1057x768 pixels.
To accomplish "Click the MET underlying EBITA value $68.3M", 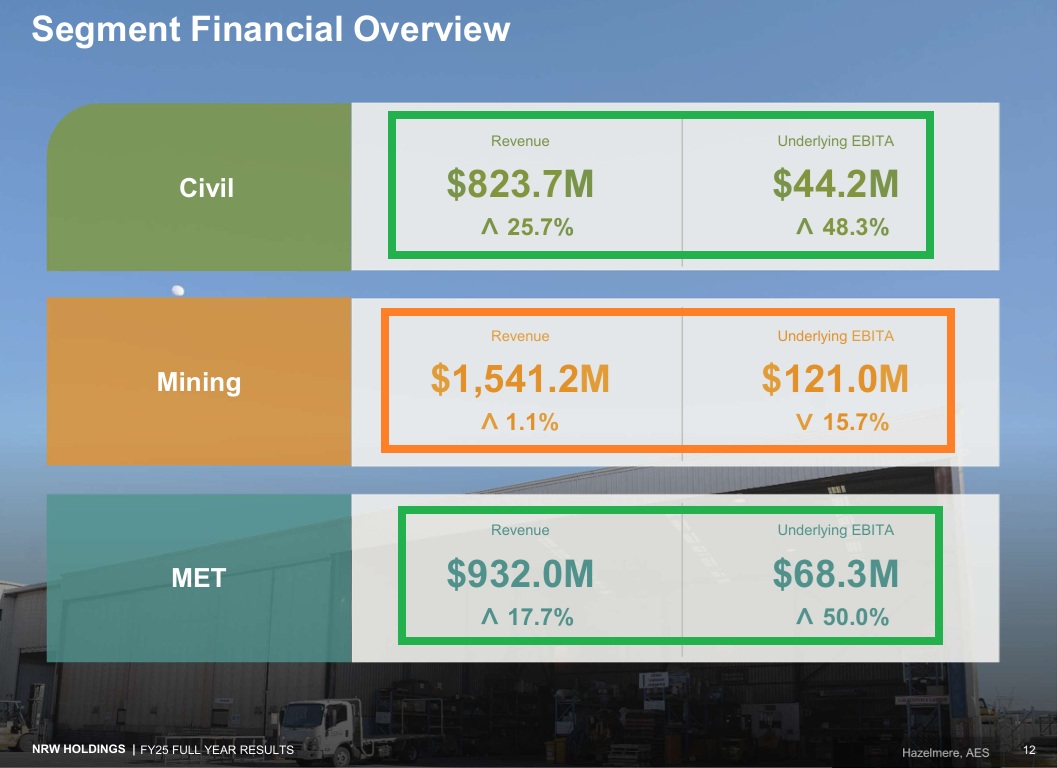I will [x=835, y=574].
